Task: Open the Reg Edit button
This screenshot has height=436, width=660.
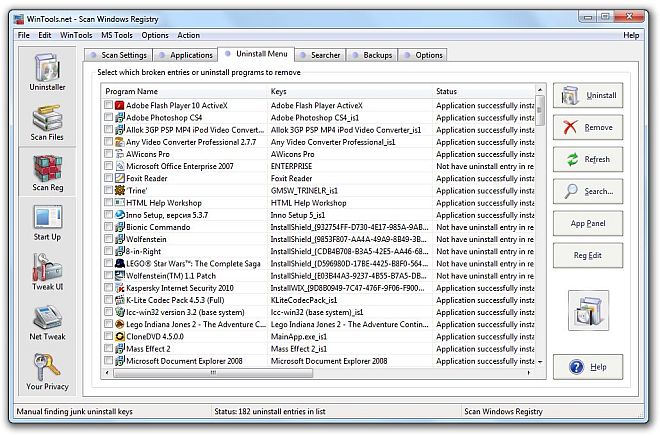Action: 588,255
